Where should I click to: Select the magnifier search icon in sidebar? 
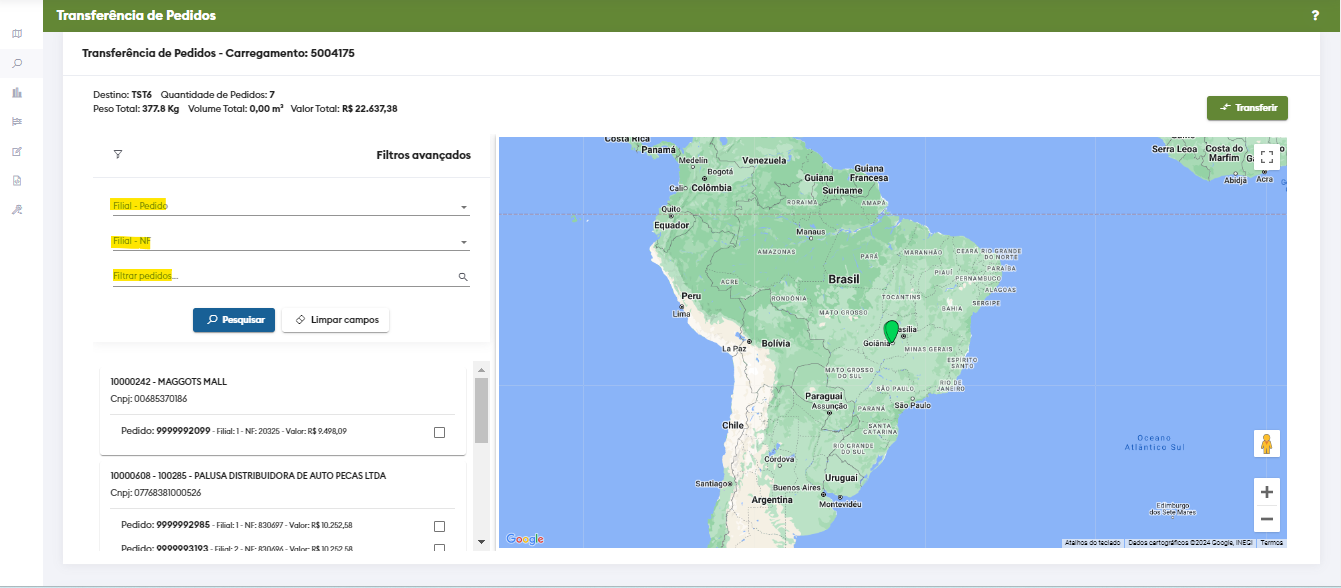[17, 63]
